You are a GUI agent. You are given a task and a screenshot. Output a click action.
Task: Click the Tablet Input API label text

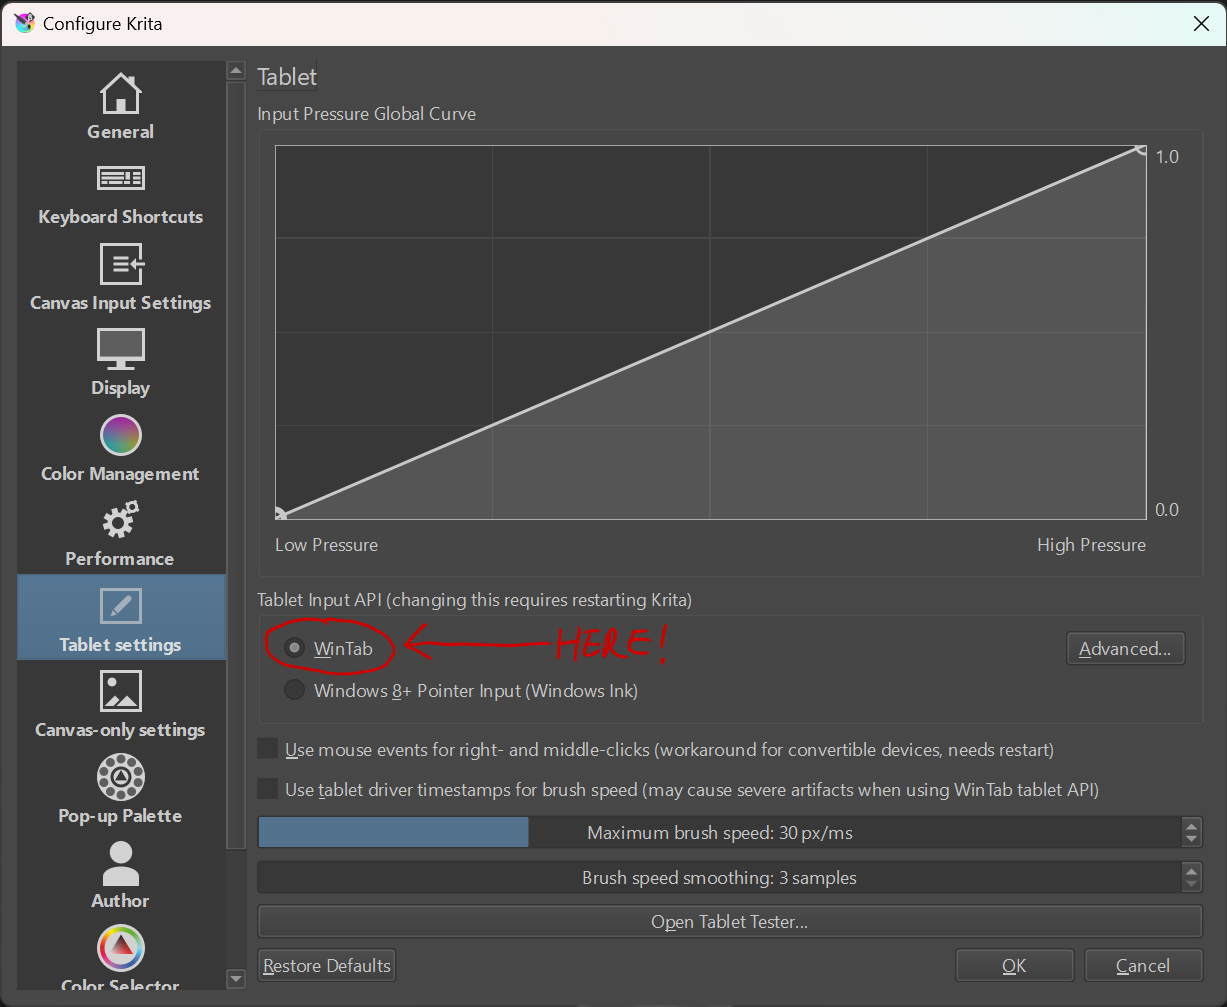(475, 600)
